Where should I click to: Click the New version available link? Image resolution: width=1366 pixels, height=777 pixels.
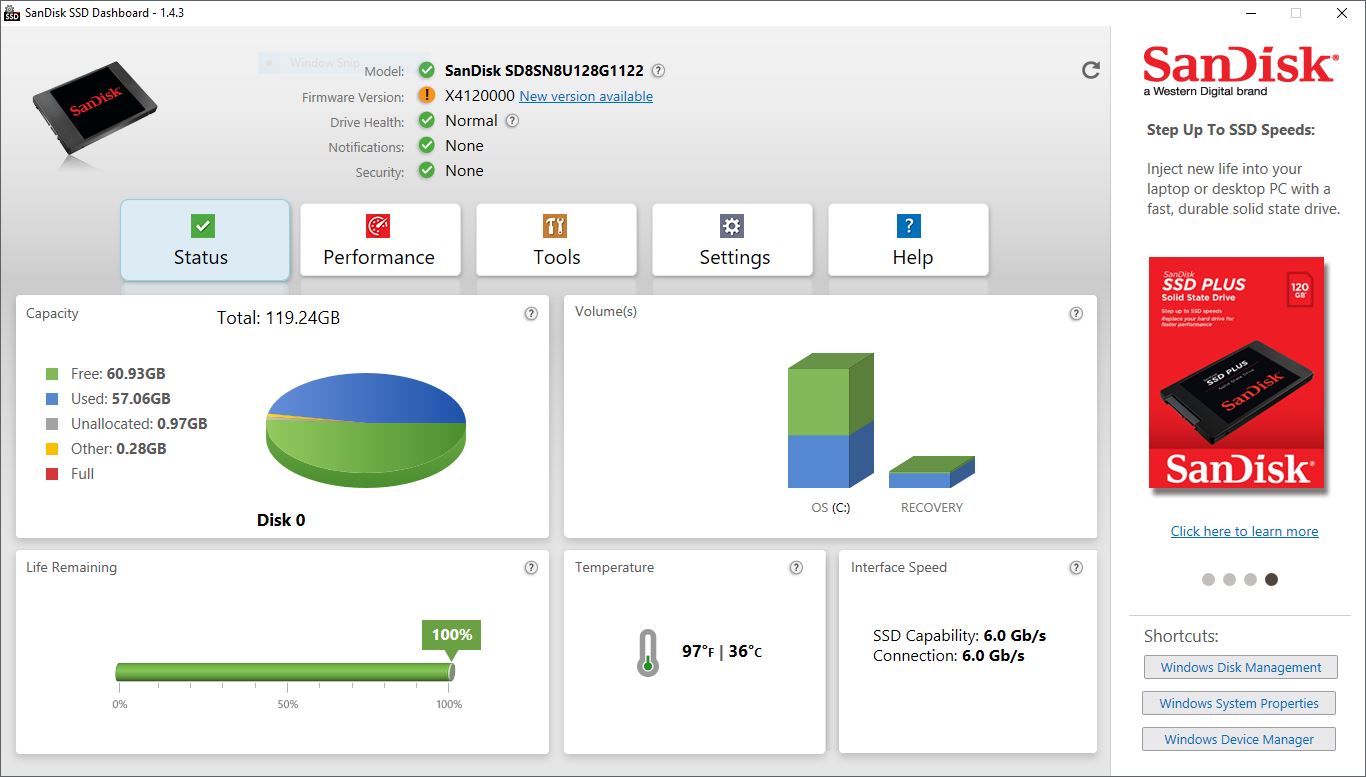point(586,97)
